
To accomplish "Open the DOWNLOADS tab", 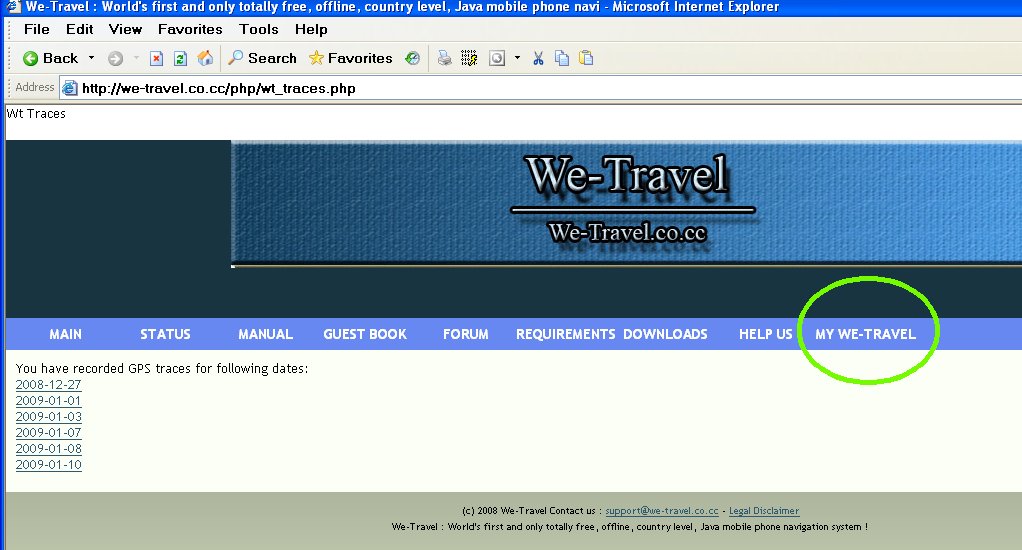I will point(665,334).
